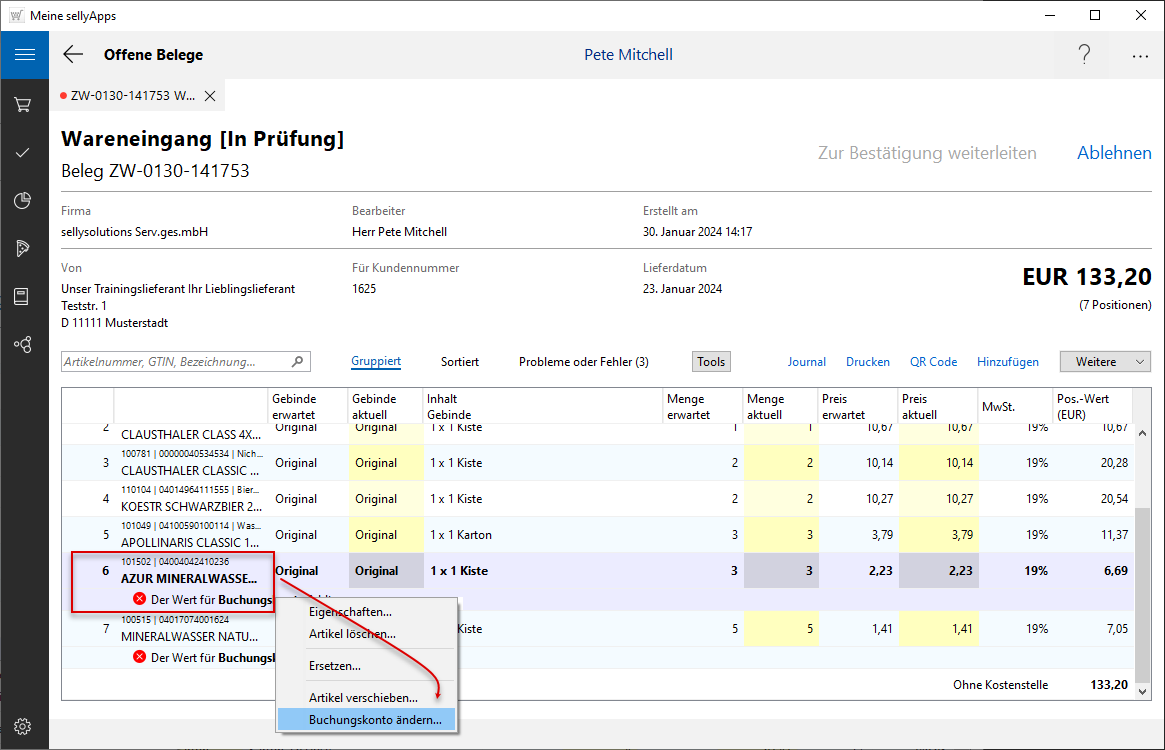
Task: Open the hamburger navigation menu
Action: [24, 55]
